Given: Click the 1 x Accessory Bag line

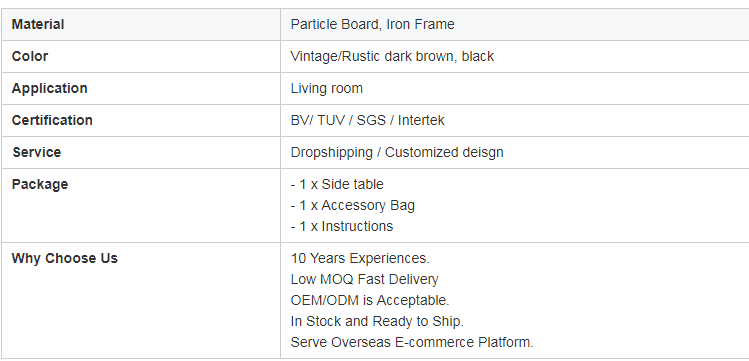Looking at the screenshot, I should click(x=353, y=205).
